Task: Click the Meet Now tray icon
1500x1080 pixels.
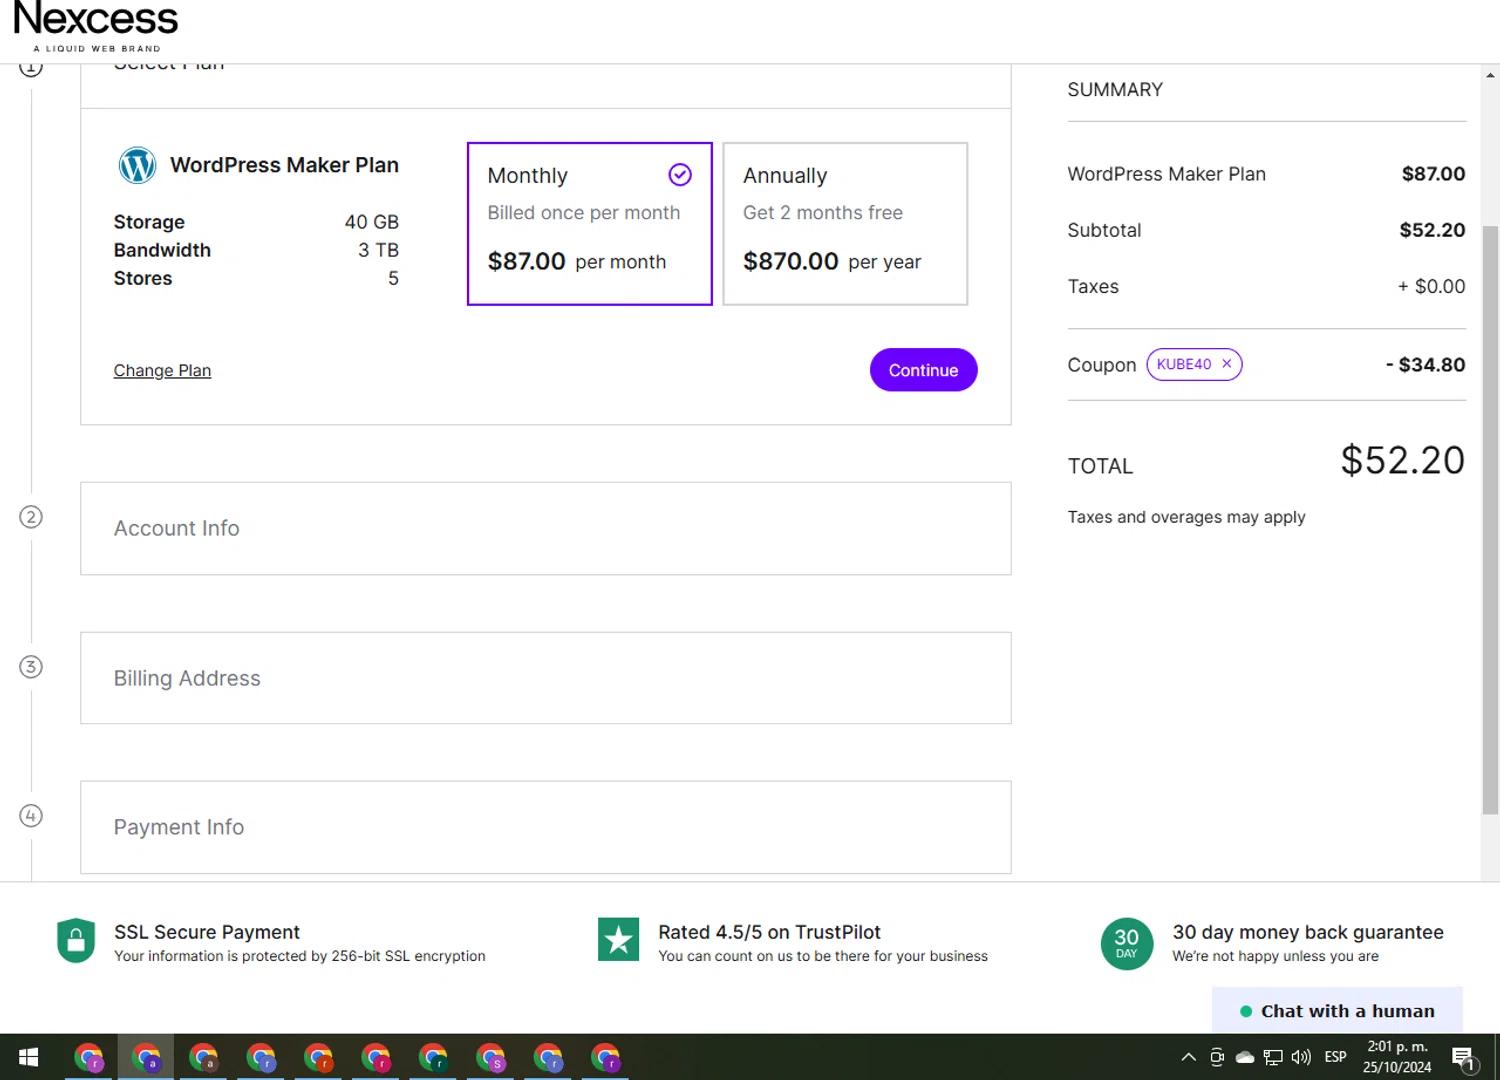Action: (x=1217, y=1057)
